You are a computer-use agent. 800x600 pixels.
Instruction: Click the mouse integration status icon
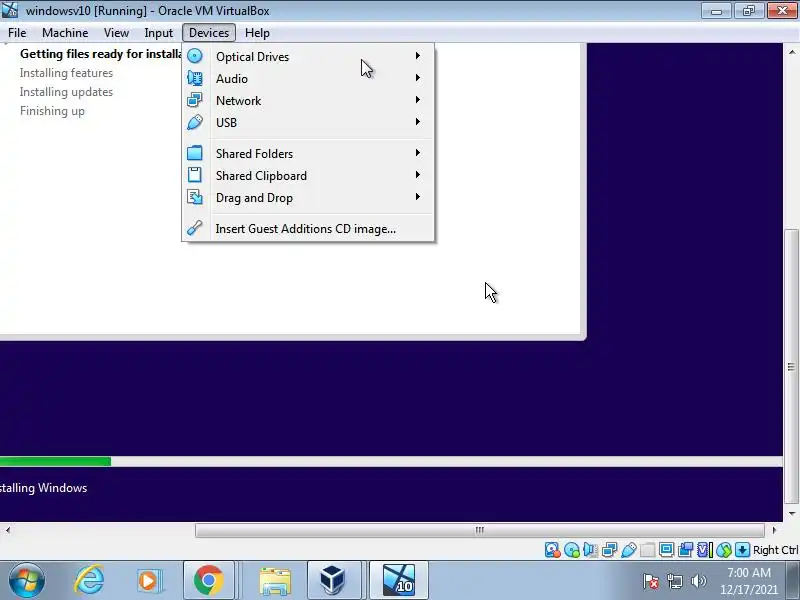(723, 549)
